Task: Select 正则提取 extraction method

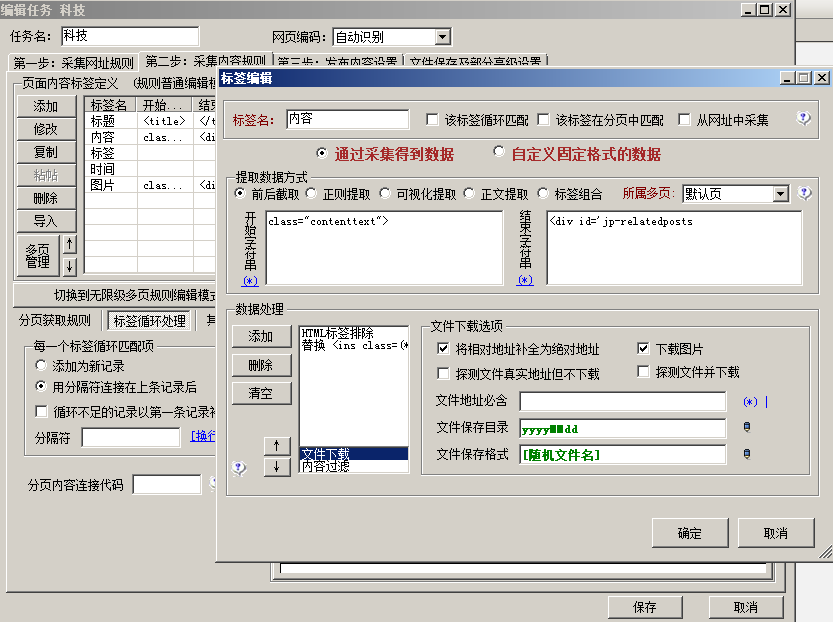Action: (x=312, y=194)
